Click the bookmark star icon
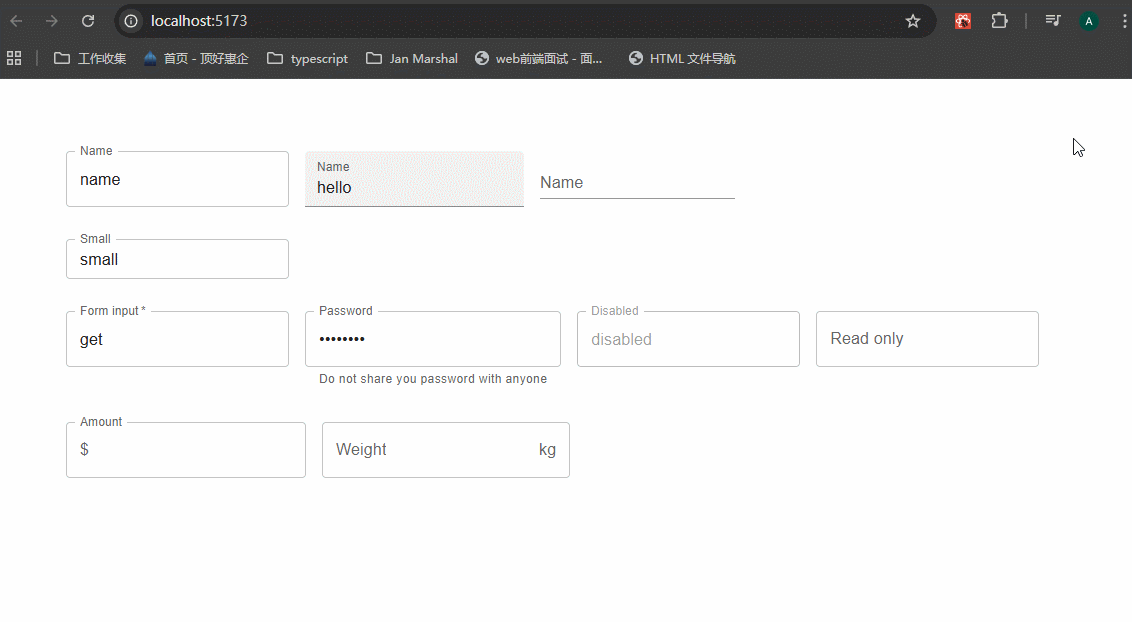The height and width of the screenshot is (622, 1132). click(912, 21)
